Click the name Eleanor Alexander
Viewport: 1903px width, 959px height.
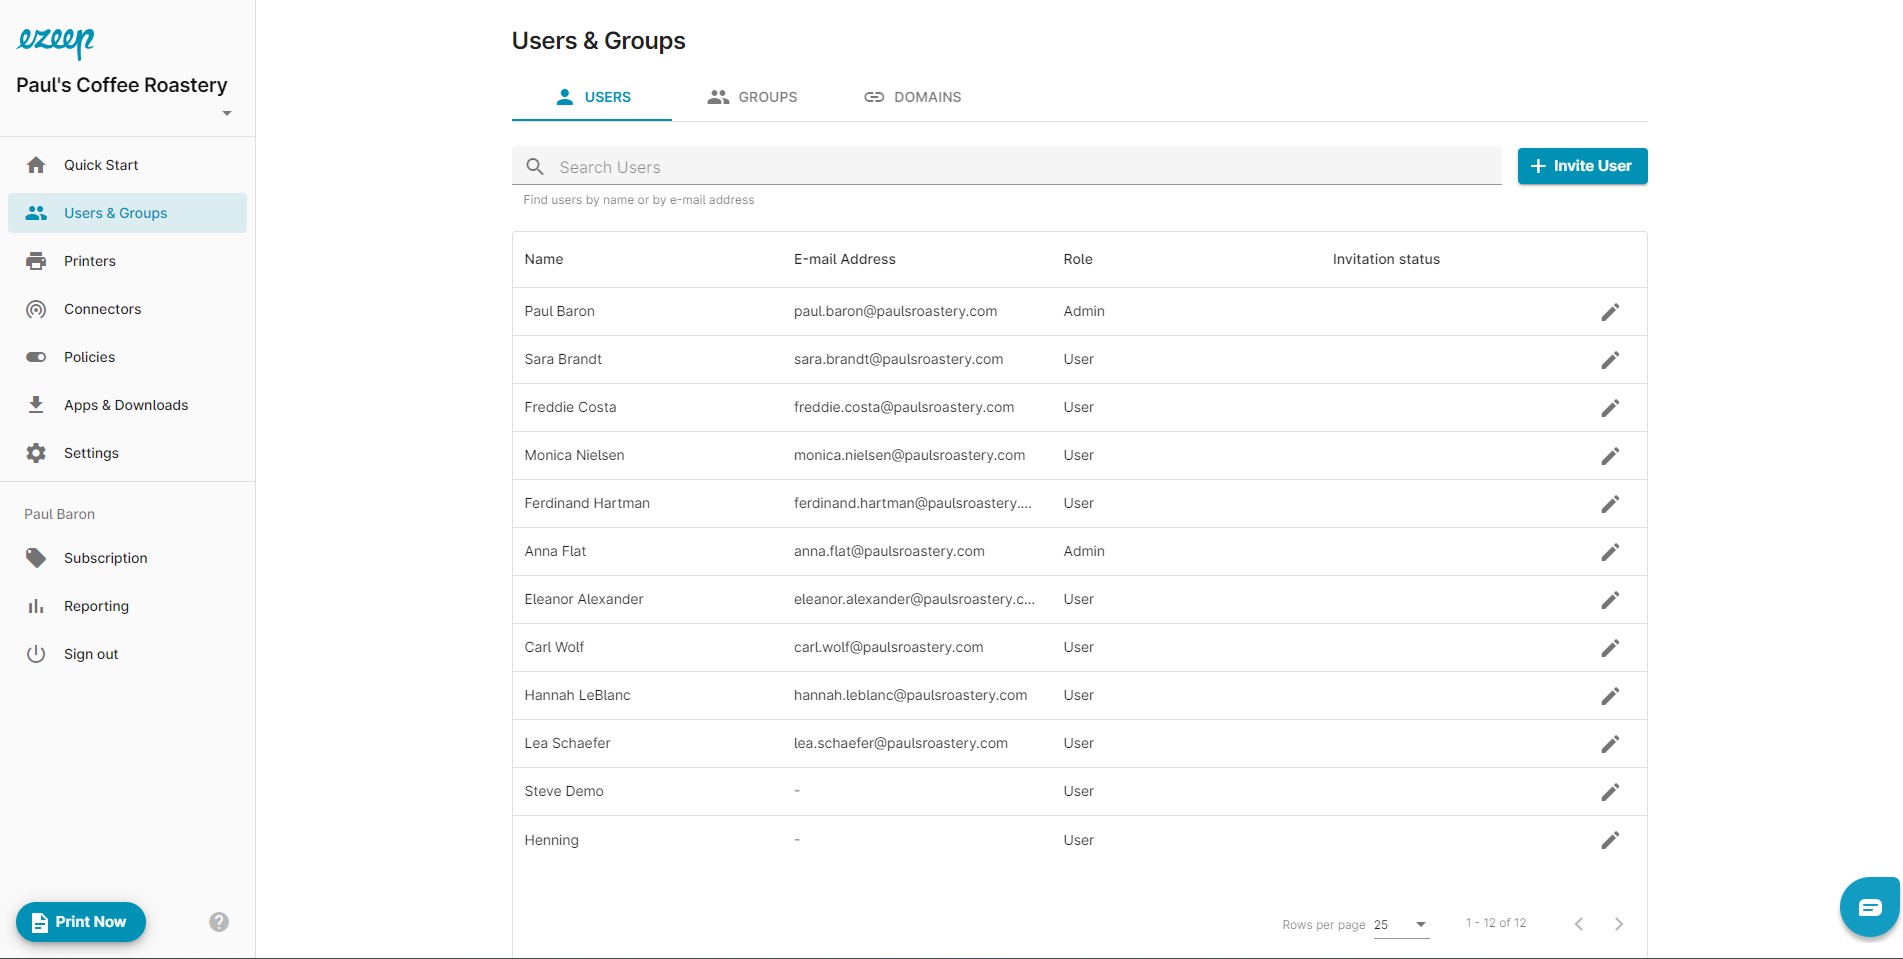pos(584,599)
